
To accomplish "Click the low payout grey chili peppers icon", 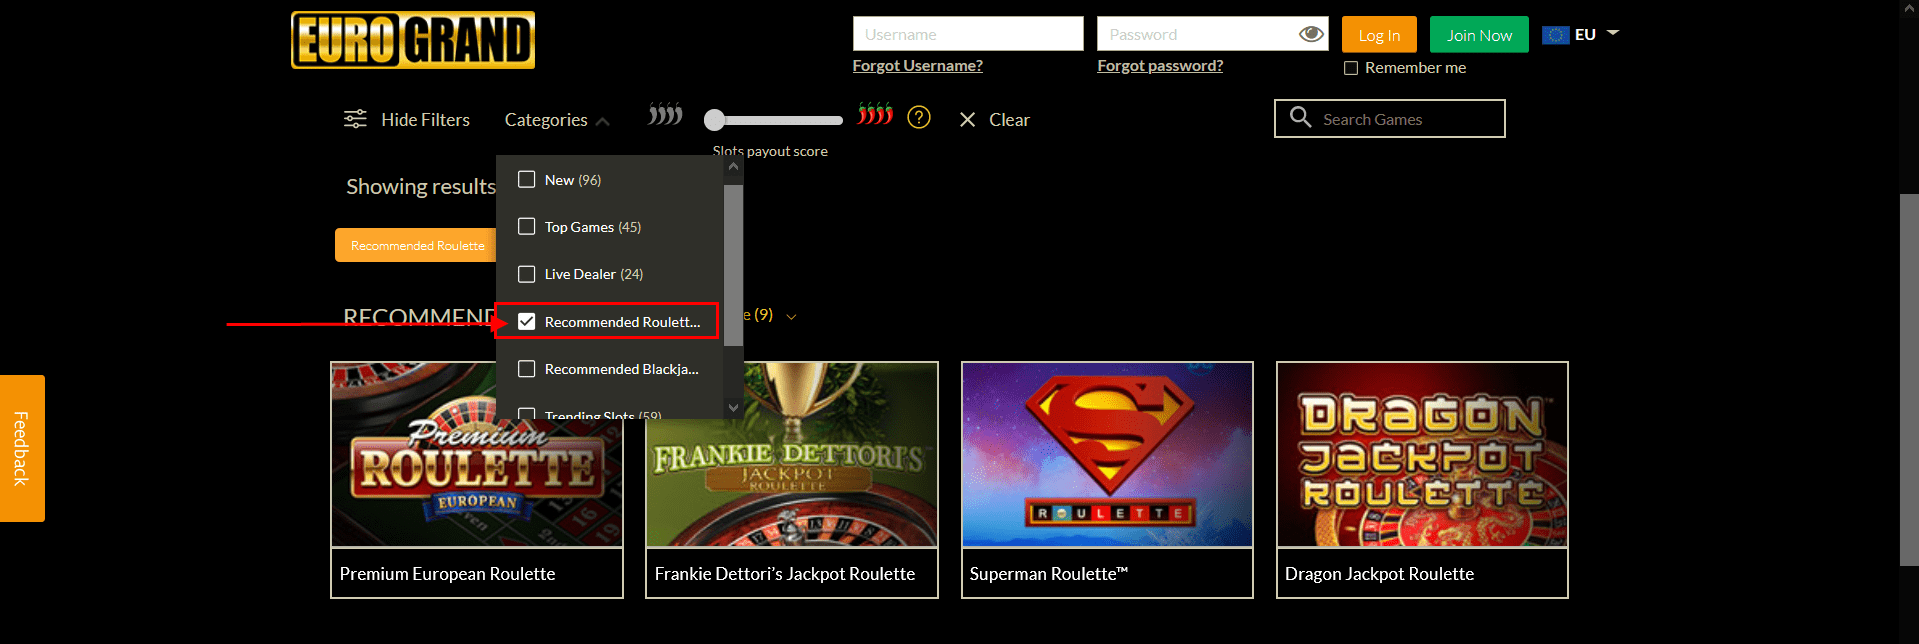I will coord(665,114).
